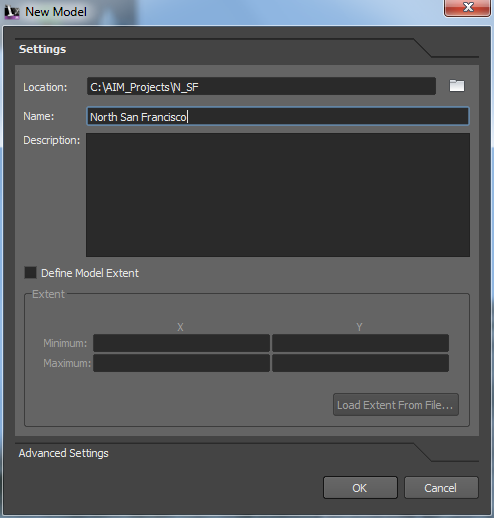The width and height of the screenshot is (494, 518).
Task: Select the Maximum X extent field
Action: tap(181, 363)
